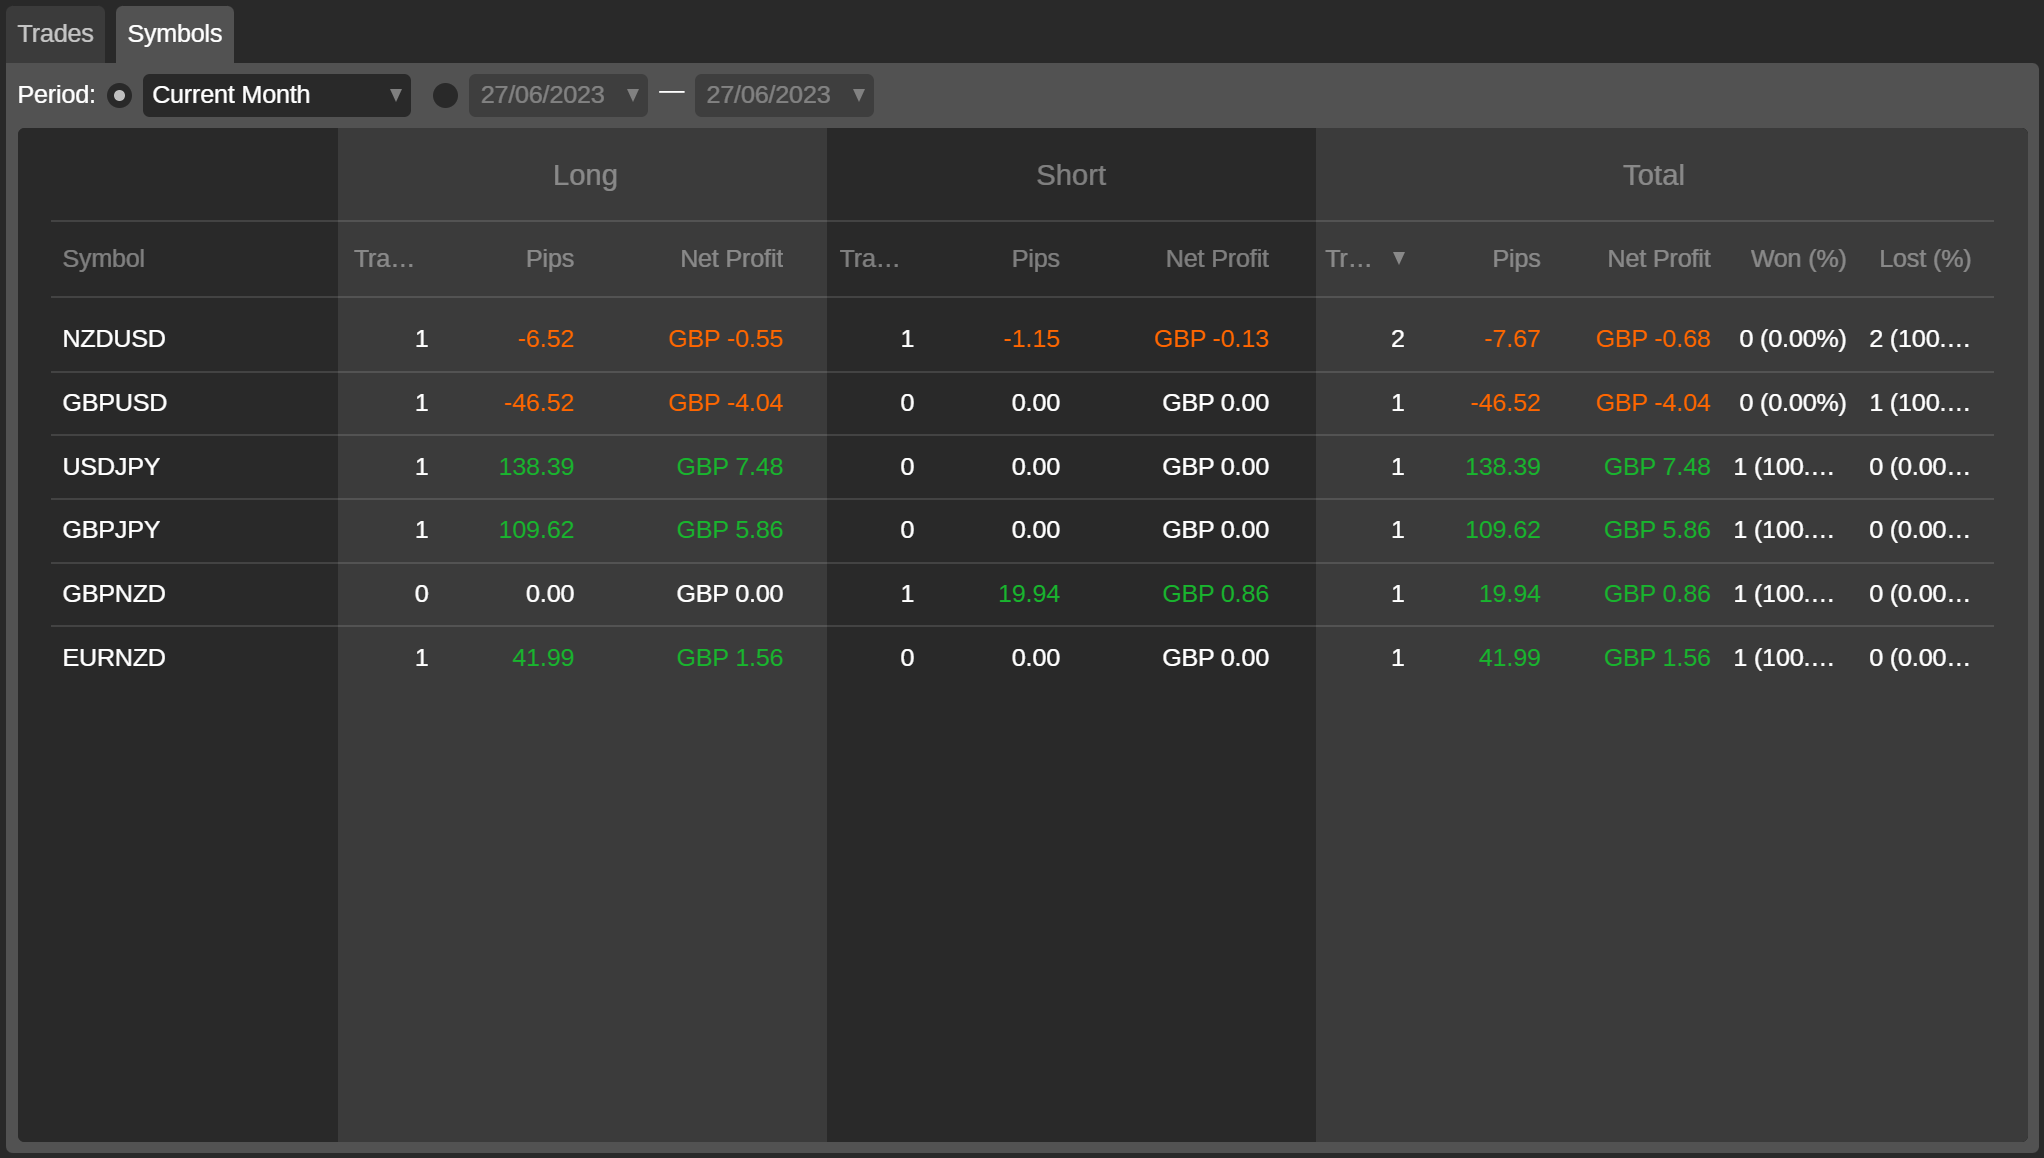This screenshot has width=2044, height=1158.
Task: Switch to the Trades tab
Action: (55, 34)
